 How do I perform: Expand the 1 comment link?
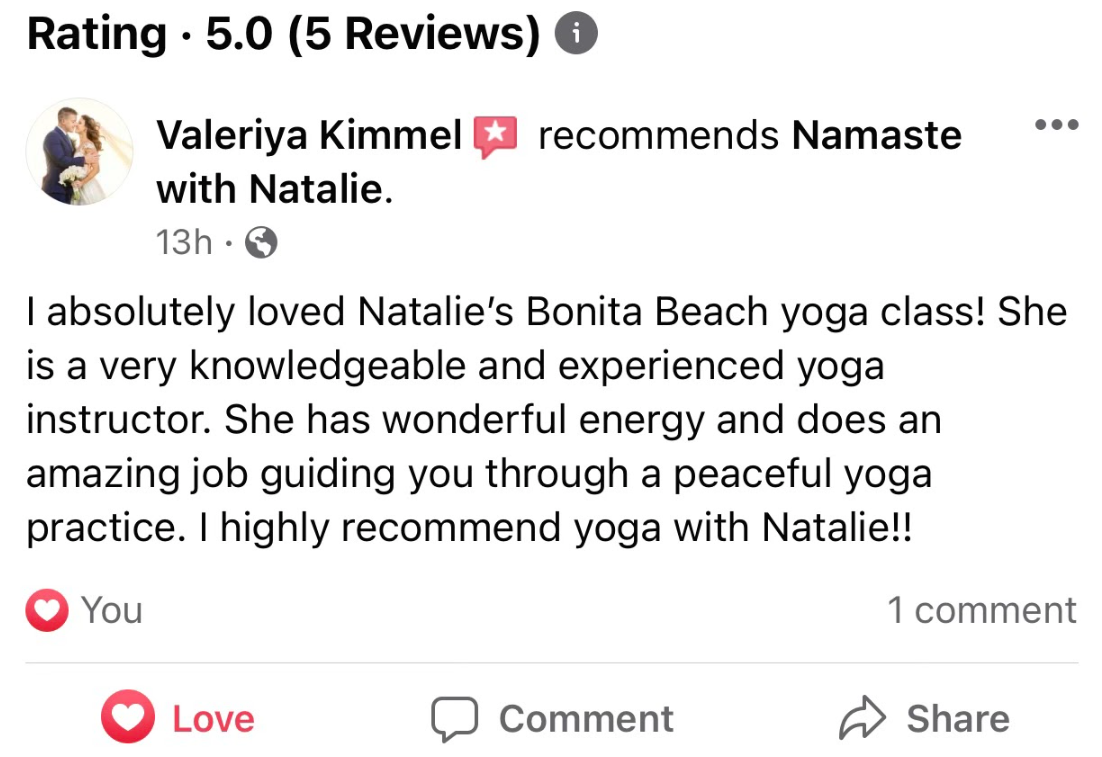tap(981, 610)
